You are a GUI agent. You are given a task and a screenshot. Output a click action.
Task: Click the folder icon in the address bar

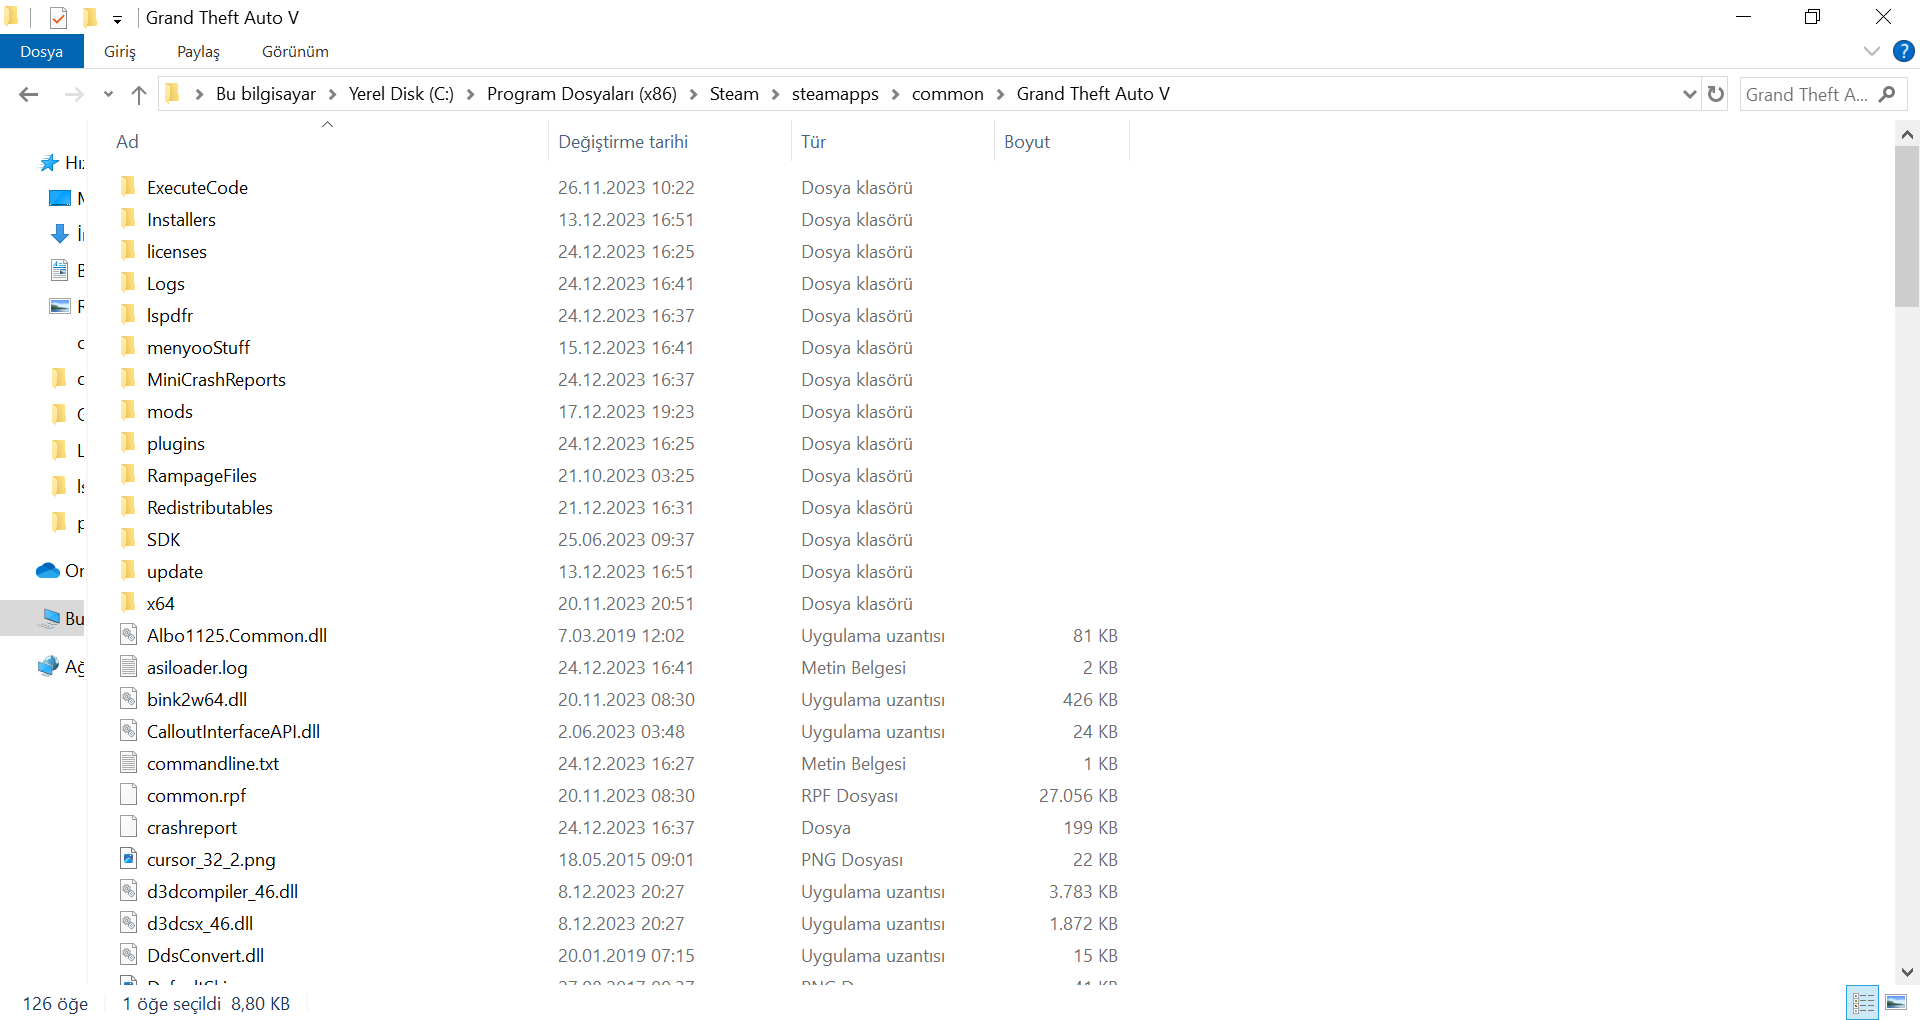point(173,94)
